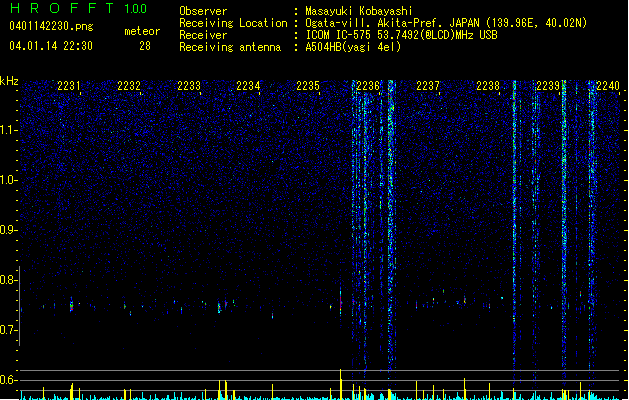The image size is (629, 400).
Task: Click the Receiver label
Action: 203,35
